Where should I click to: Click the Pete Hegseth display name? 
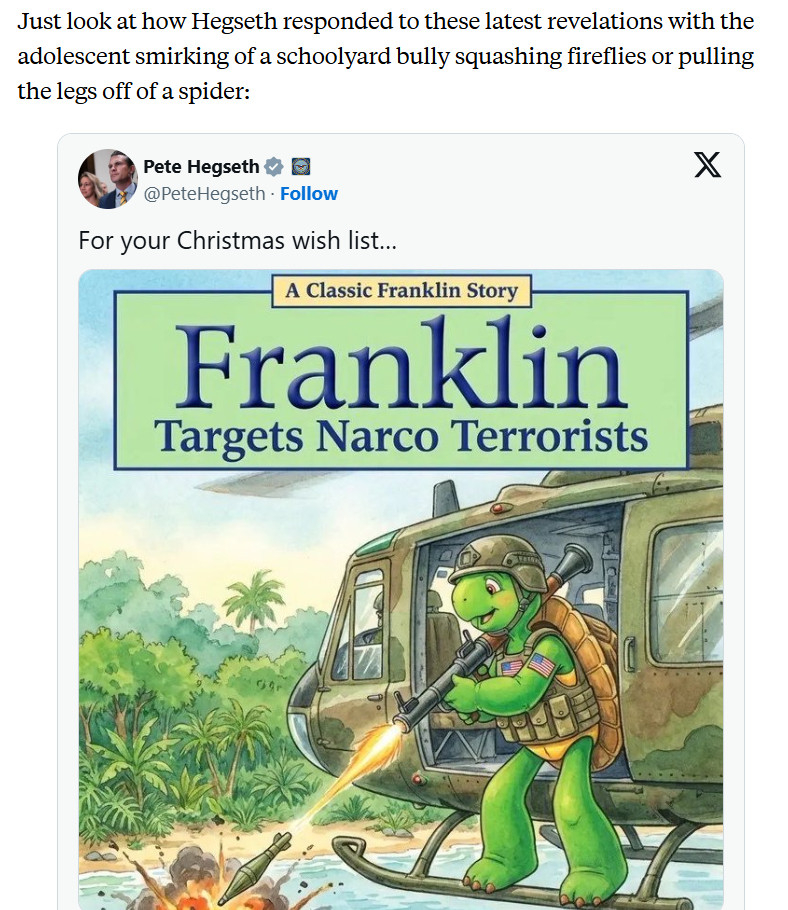click(201, 167)
